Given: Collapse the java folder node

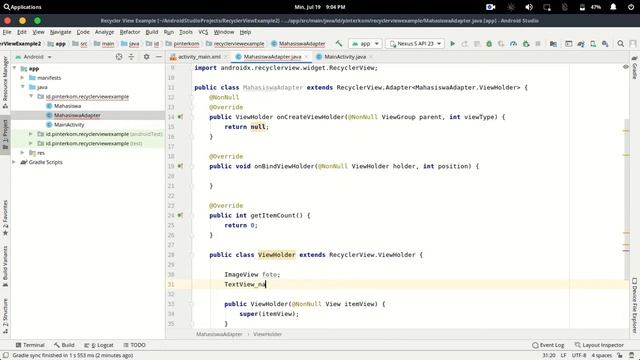Looking at the screenshot, I should [x=23, y=87].
